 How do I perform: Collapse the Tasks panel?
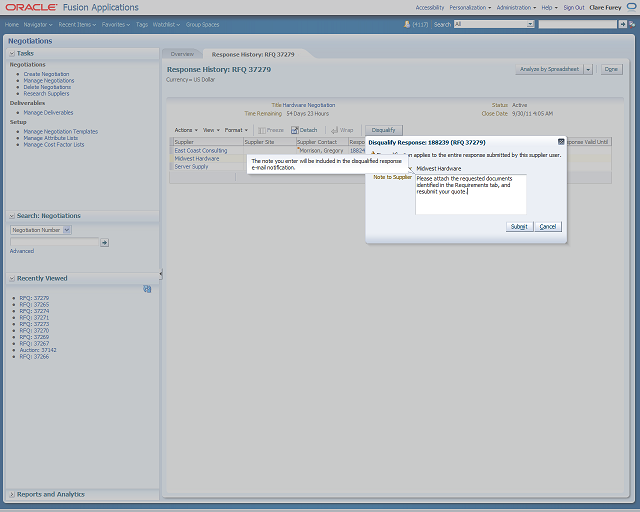coord(12,53)
